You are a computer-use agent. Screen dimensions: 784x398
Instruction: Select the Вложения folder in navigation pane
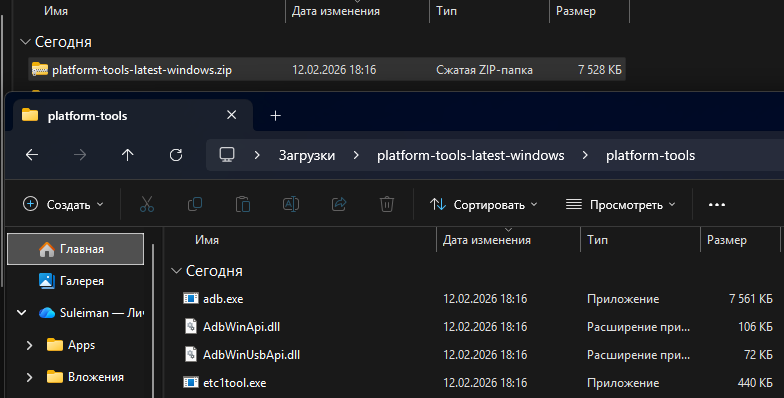click(x=96, y=377)
